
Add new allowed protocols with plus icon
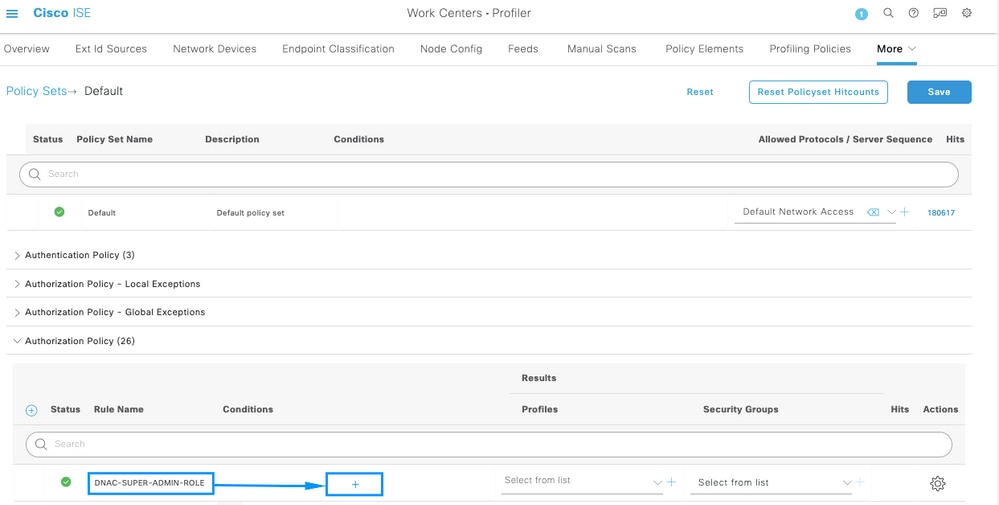tap(904, 212)
